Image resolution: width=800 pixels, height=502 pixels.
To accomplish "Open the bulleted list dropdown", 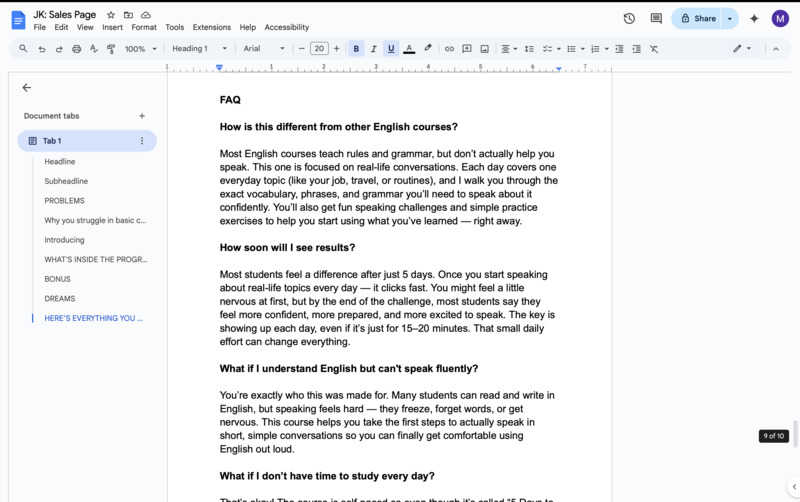I will pos(576,49).
